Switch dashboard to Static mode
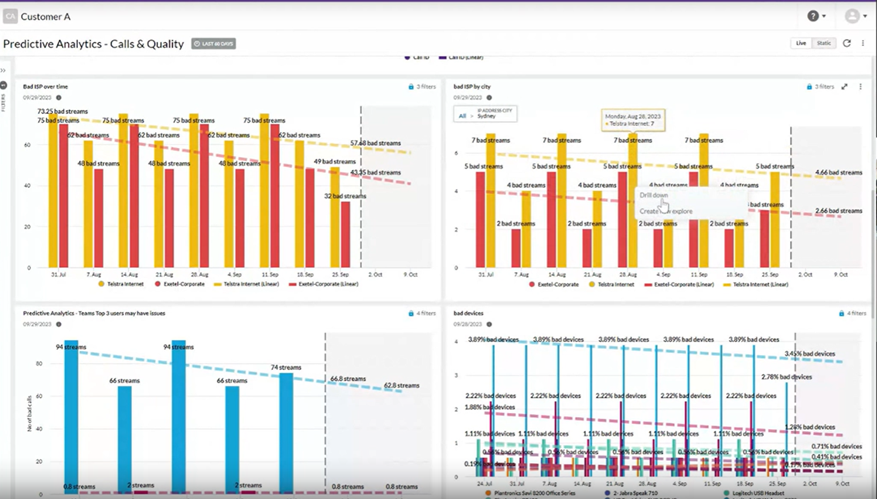This screenshot has height=499, width=877. (x=823, y=43)
